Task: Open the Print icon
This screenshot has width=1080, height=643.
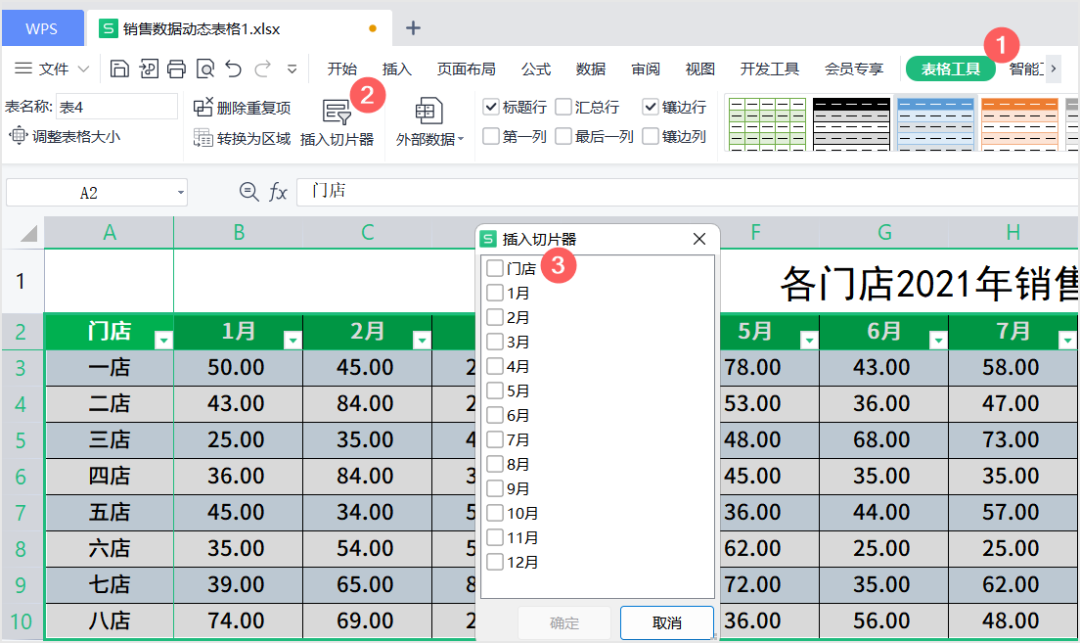Action: point(178,68)
